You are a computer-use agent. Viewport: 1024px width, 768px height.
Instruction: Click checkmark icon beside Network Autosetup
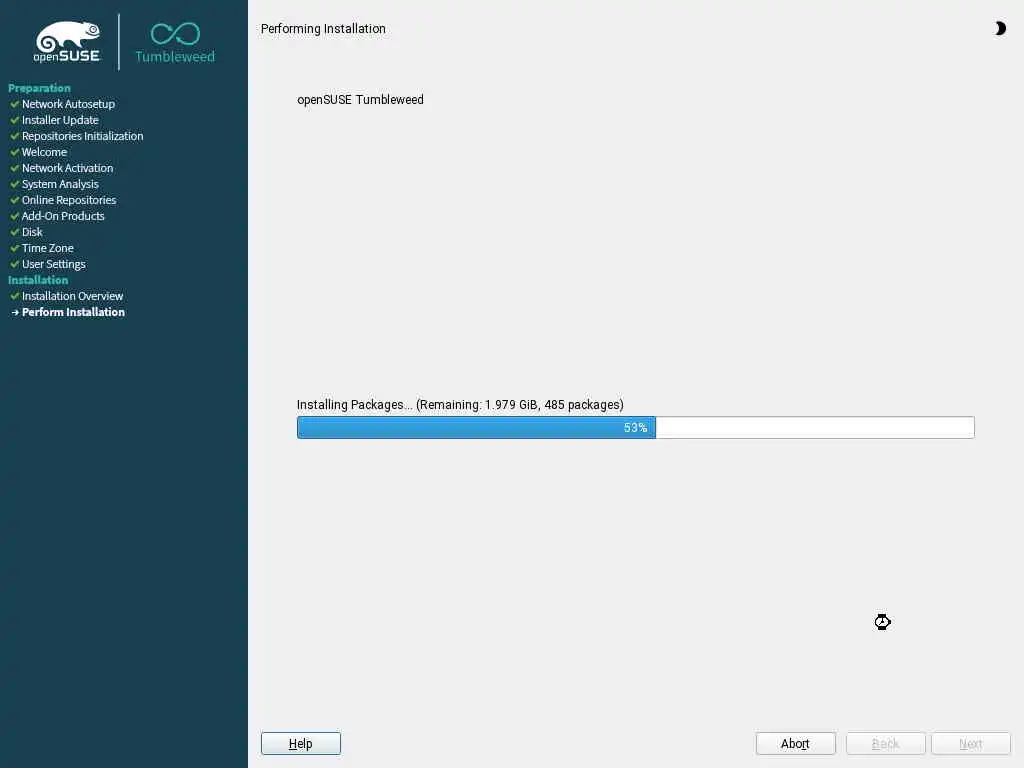pos(14,104)
